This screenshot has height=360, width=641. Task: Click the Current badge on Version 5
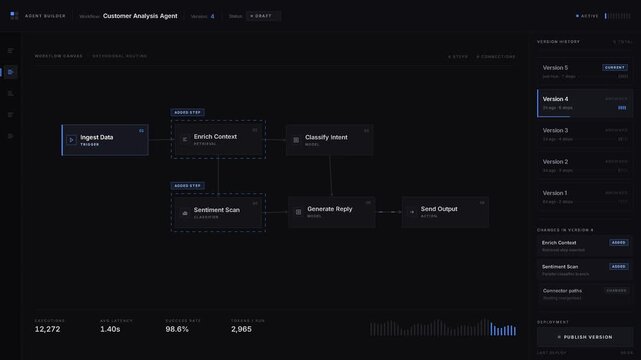pyautogui.click(x=615, y=67)
